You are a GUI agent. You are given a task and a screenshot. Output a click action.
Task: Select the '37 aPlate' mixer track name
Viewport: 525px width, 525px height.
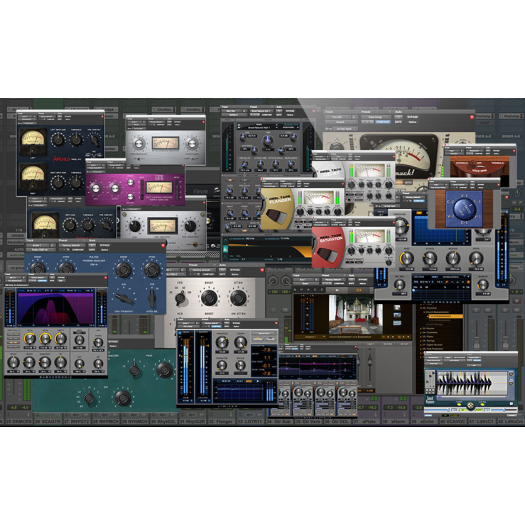[368, 422]
